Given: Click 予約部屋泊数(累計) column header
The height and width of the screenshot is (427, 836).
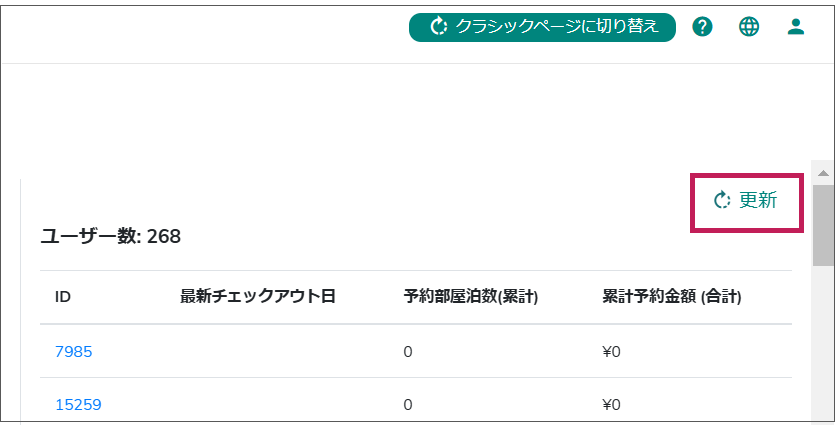Looking at the screenshot, I should (471, 297).
